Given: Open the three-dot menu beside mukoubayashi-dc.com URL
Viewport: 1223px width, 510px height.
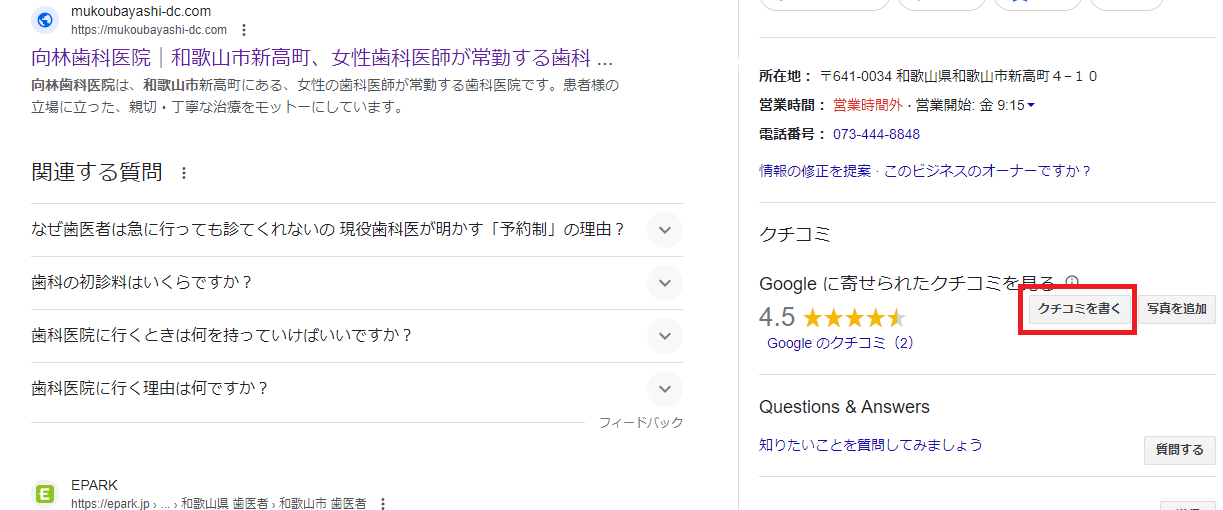Looking at the screenshot, I should coord(245,30).
